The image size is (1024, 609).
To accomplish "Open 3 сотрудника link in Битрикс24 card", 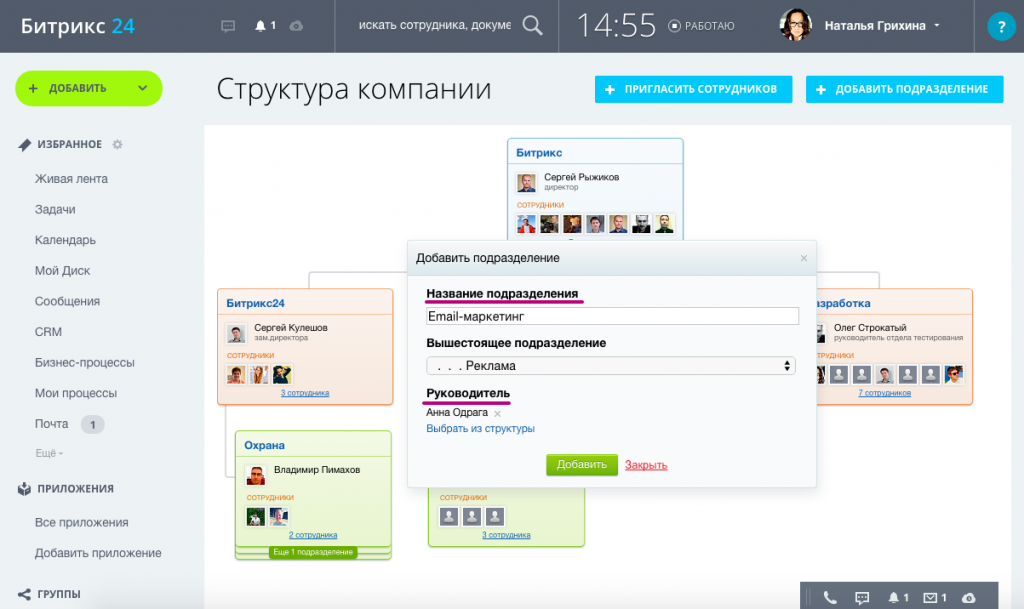I will [305, 393].
